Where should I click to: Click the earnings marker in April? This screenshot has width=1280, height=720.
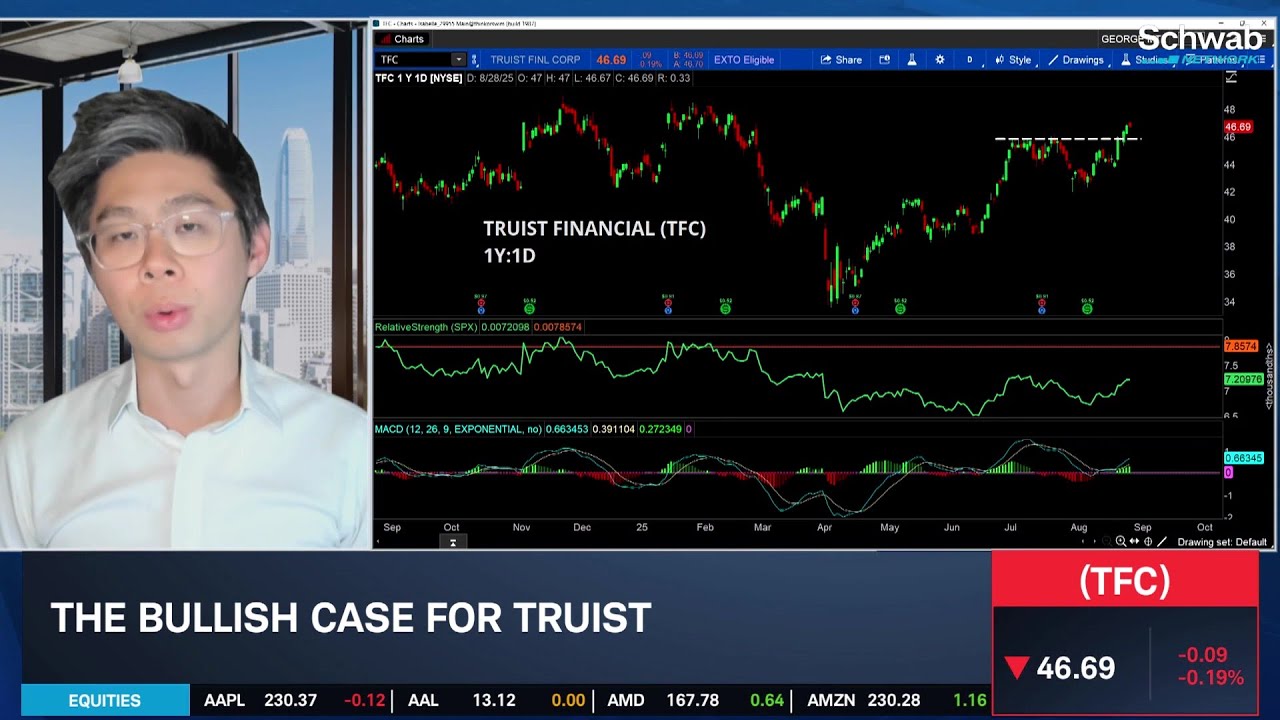point(855,309)
